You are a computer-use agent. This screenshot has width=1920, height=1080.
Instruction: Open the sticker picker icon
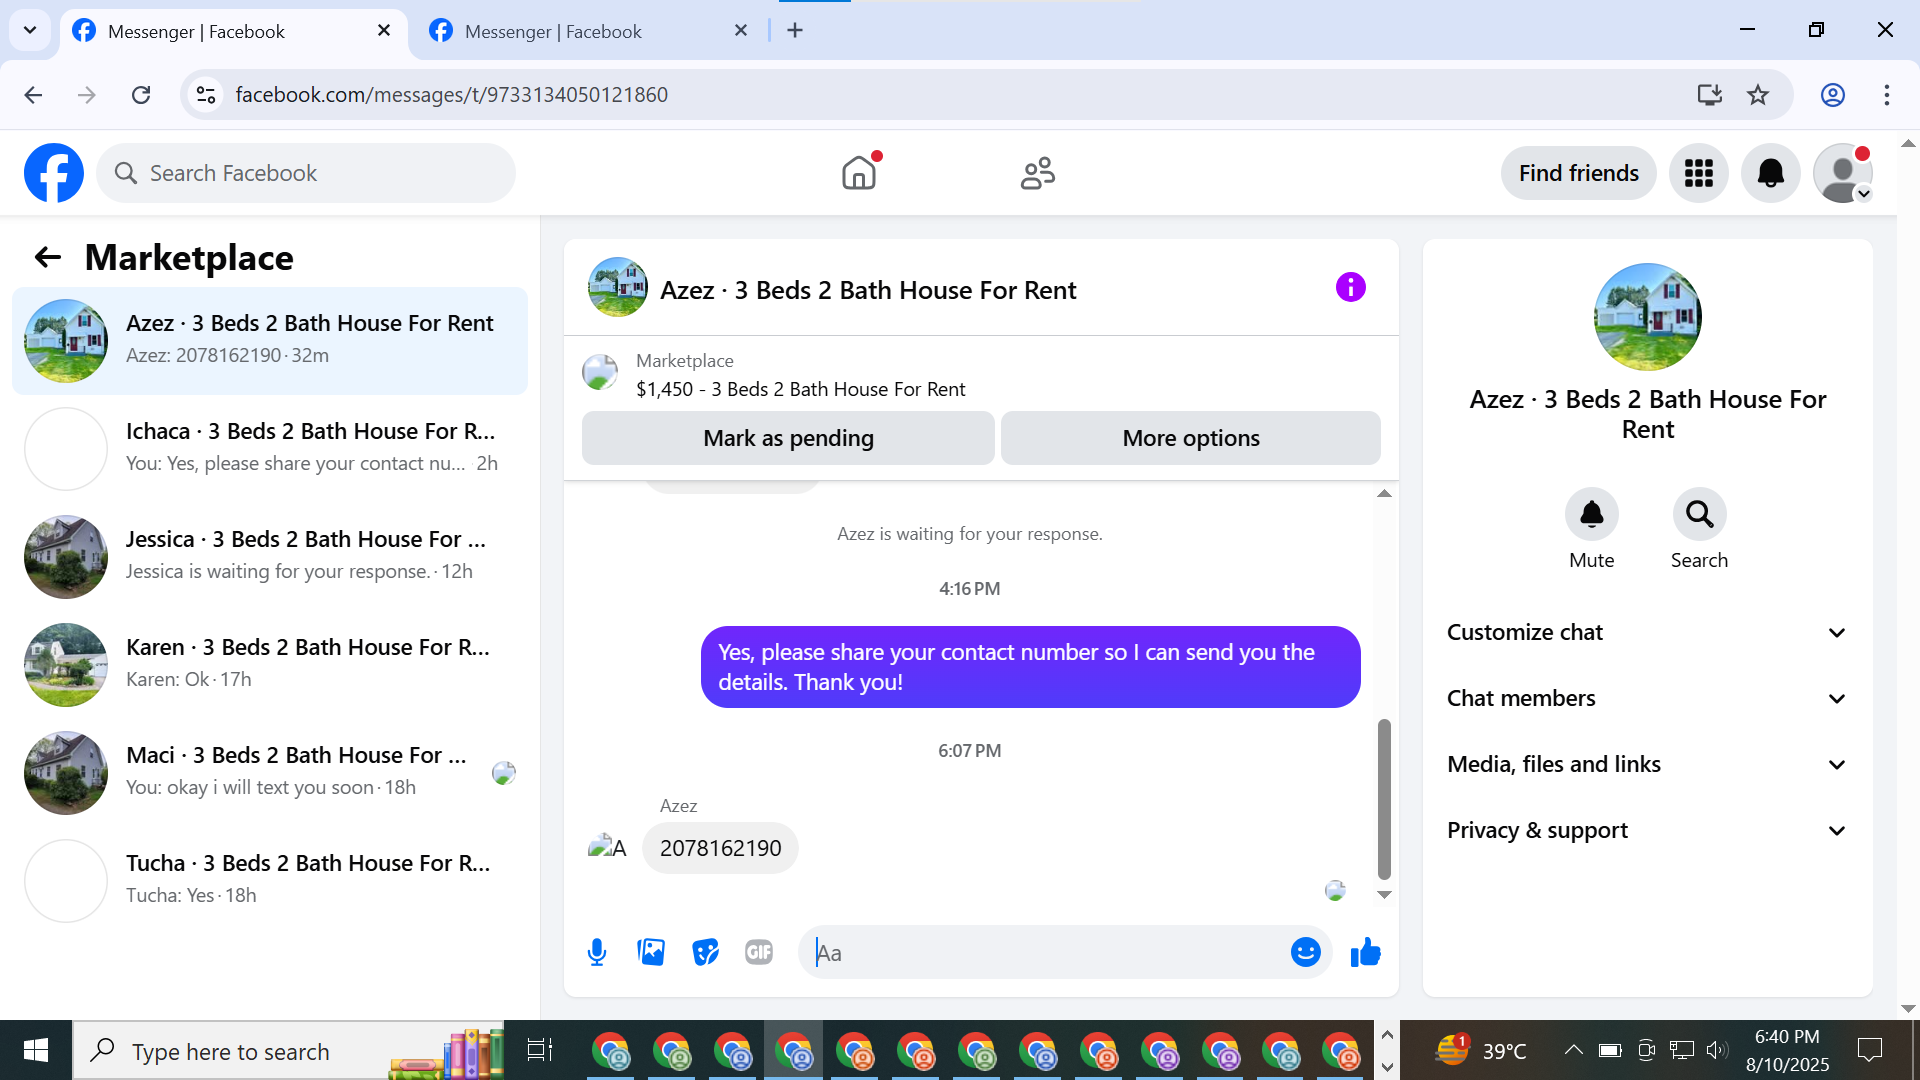click(705, 952)
